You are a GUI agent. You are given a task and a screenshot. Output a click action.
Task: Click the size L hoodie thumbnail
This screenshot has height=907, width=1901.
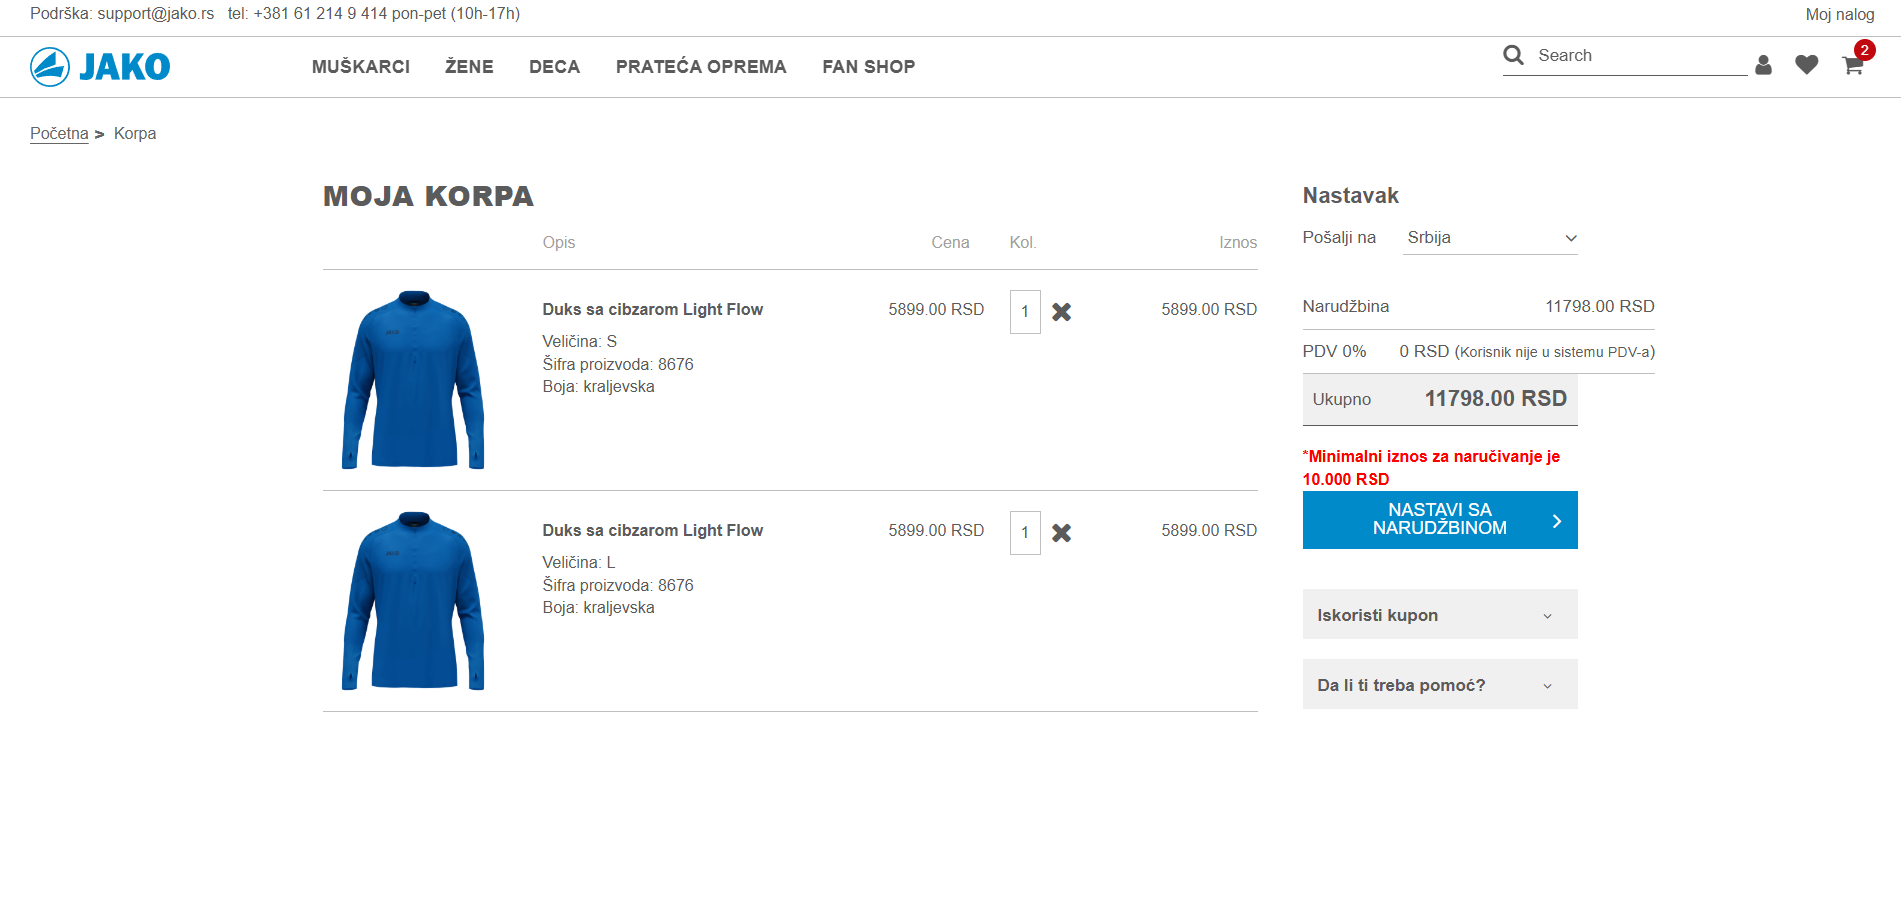tap(413, 601)
